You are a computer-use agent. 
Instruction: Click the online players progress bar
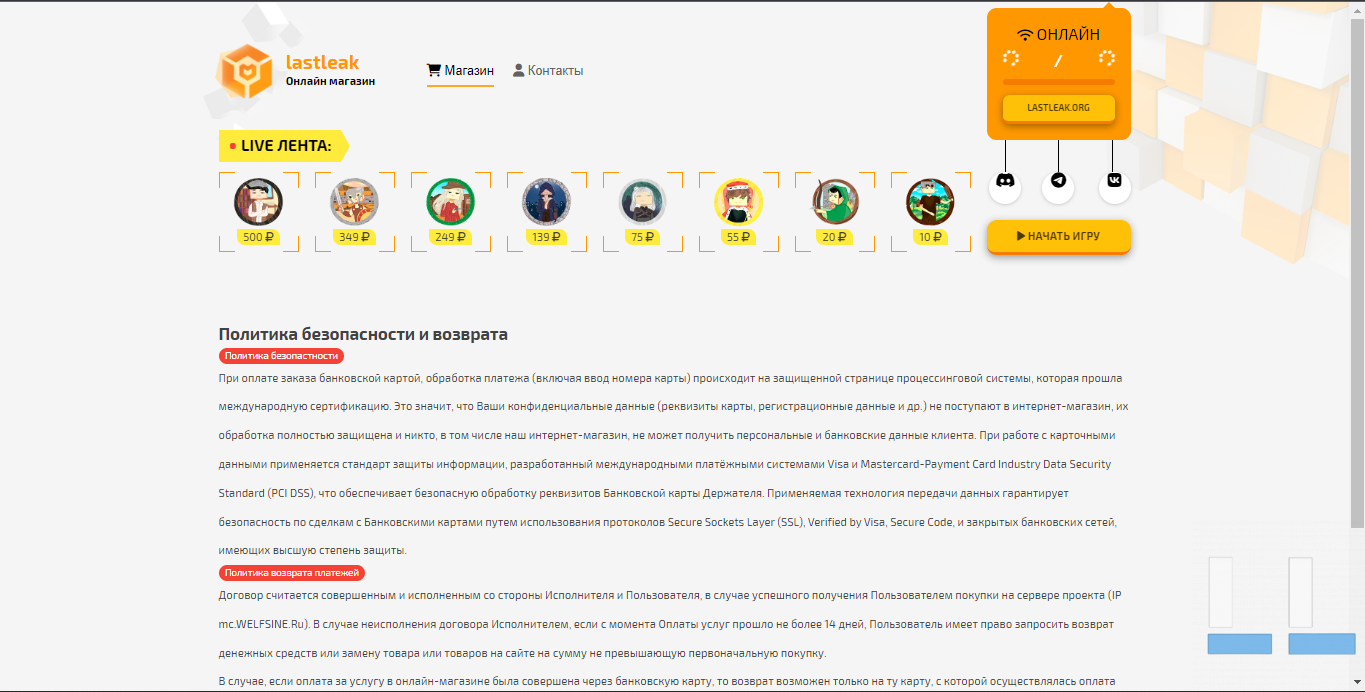point(1059,82)
